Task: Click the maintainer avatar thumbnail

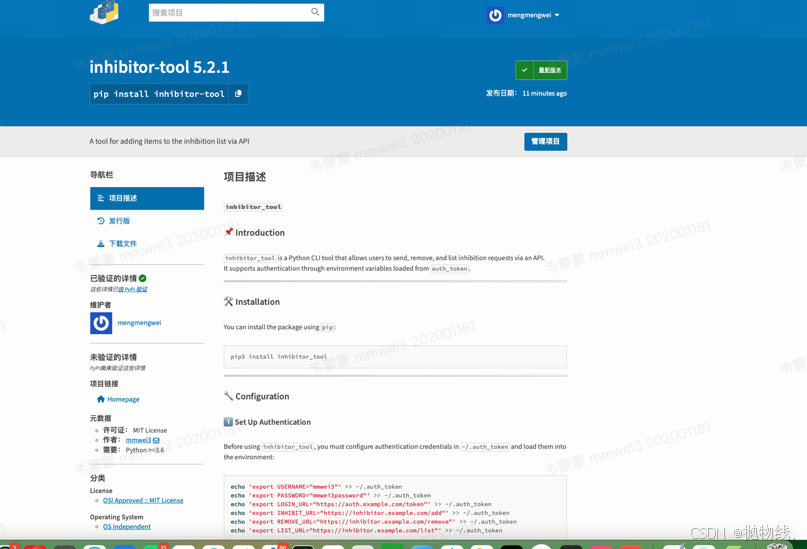Action: [101, 323]
